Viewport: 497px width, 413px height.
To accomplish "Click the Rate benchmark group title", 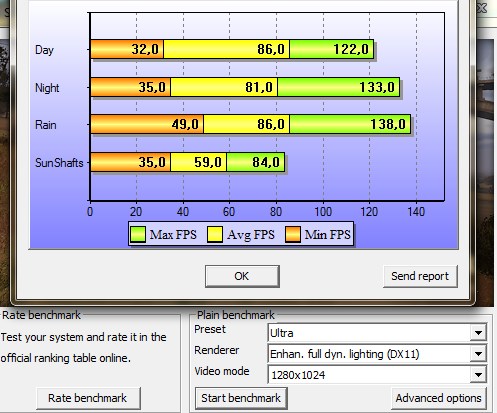I will (41, 315).
